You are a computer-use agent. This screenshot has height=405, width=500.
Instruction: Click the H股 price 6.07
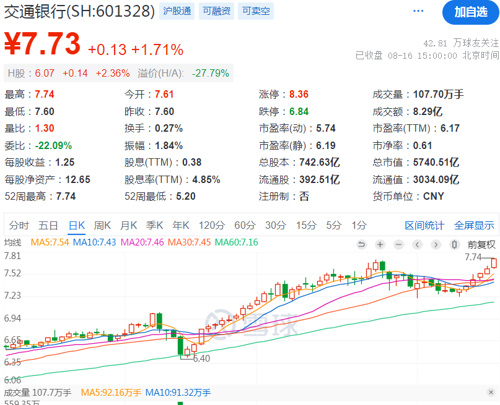point(45,73)
